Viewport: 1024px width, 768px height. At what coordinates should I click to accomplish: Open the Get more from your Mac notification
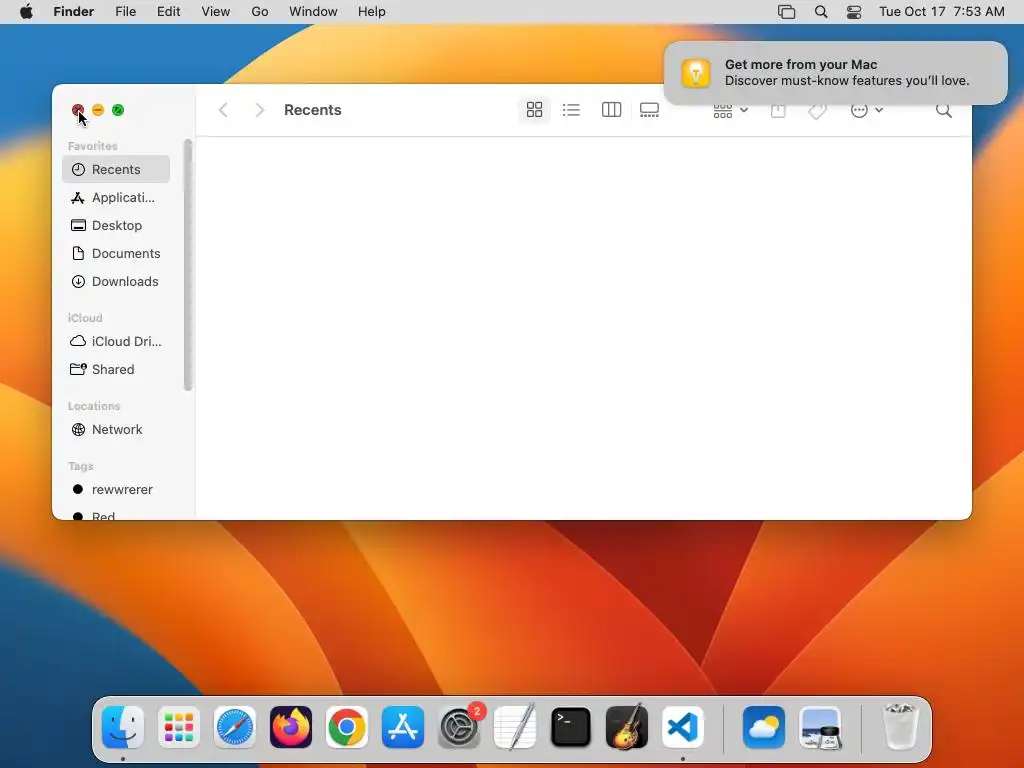coord(835,72)
